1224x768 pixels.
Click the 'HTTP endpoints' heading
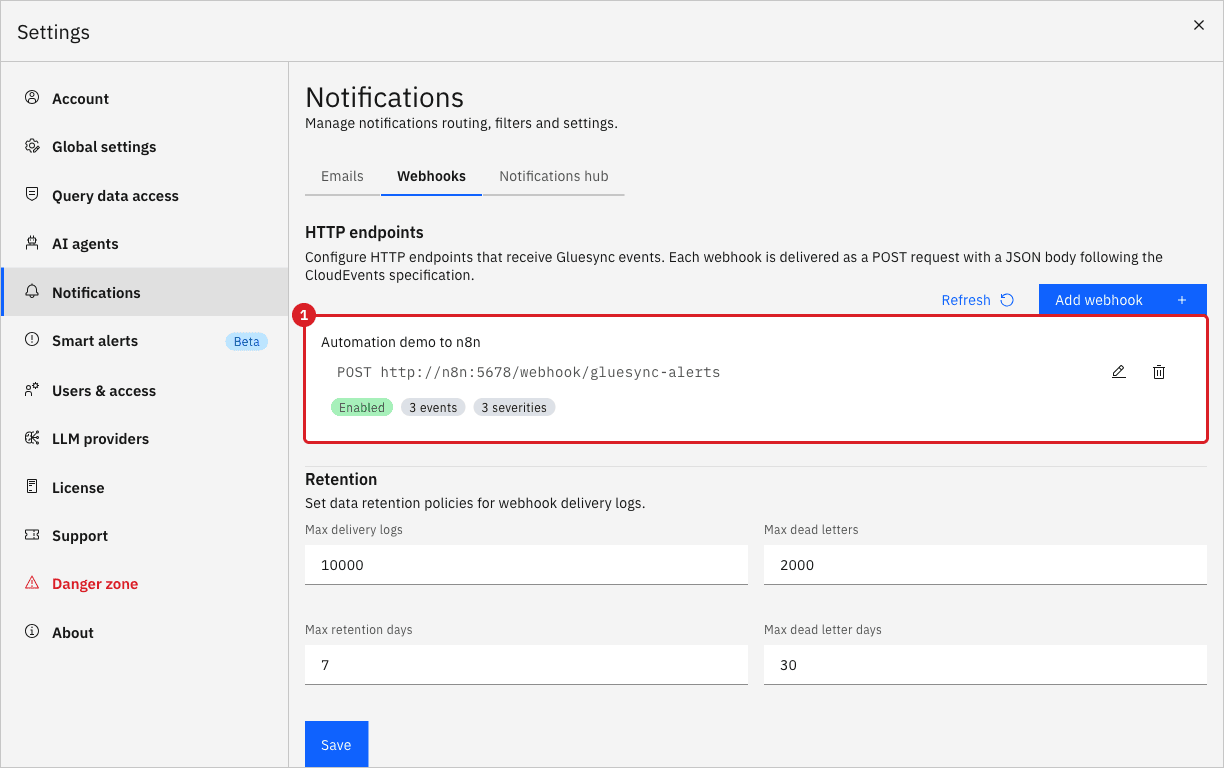(364, 232)
